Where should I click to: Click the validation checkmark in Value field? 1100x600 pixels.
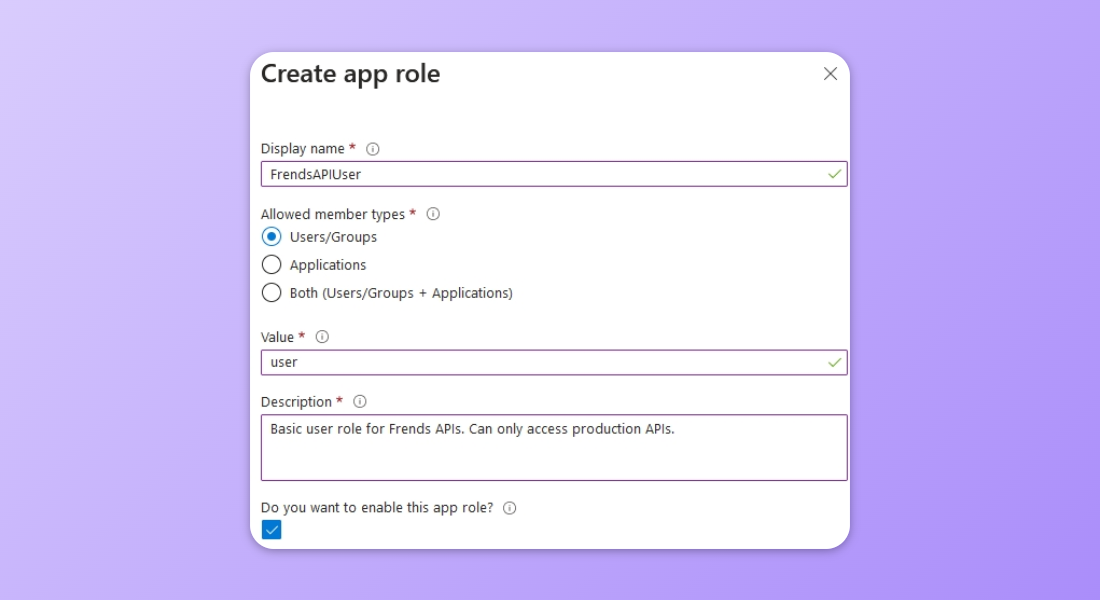point(834,363)
